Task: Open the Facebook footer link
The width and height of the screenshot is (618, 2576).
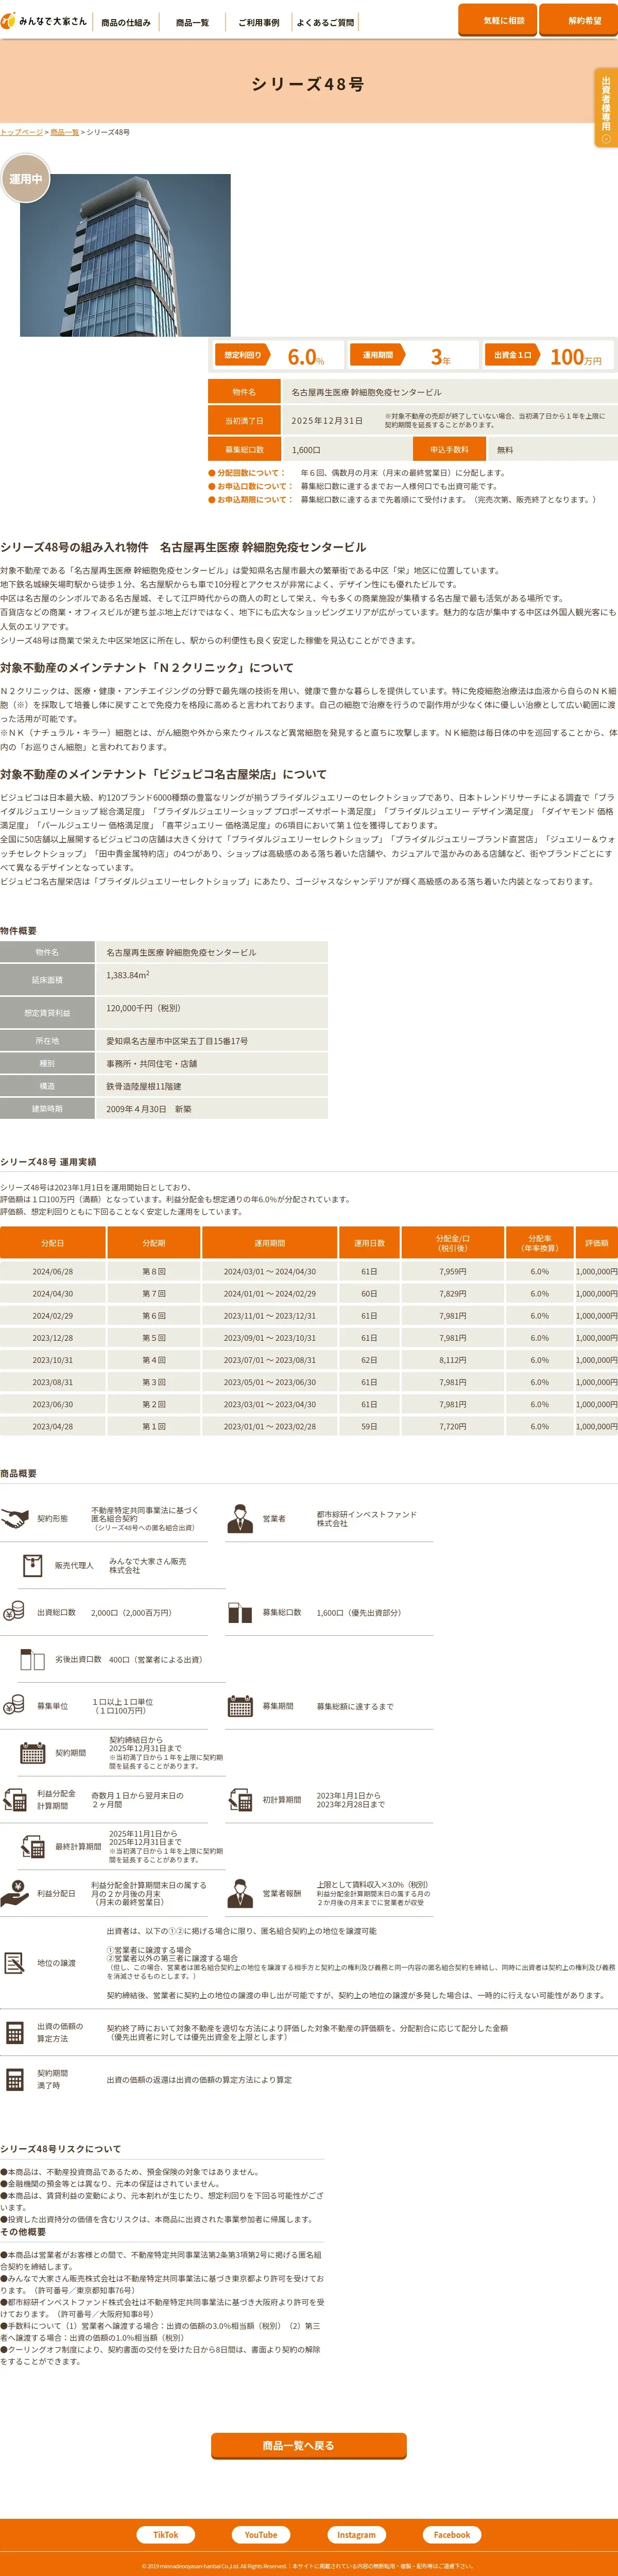Action: click(x=452, y=2534)
